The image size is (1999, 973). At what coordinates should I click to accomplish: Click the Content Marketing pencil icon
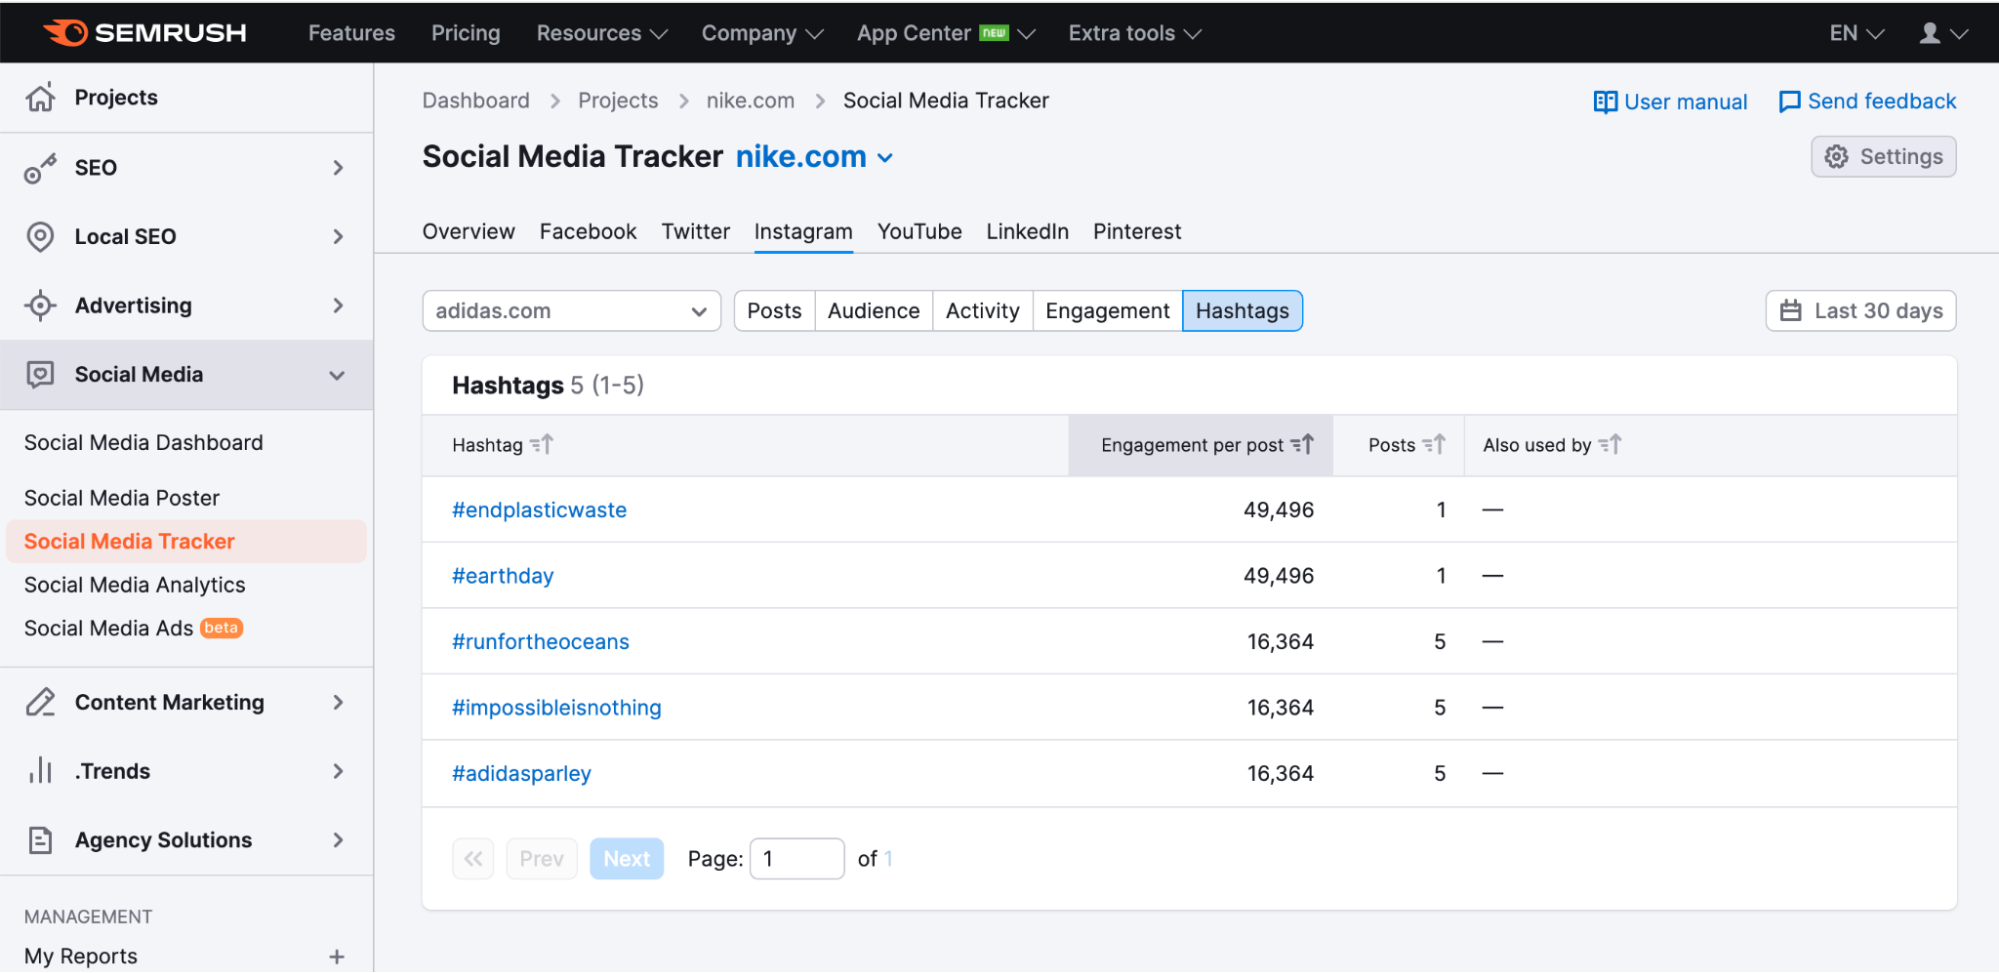point(40,703)
